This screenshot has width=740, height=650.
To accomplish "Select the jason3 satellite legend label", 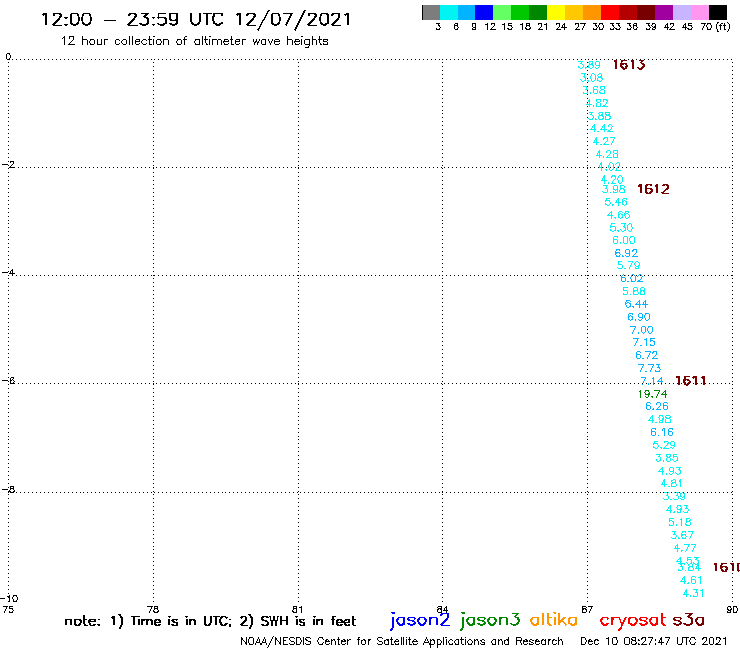I will coord(490,620).
